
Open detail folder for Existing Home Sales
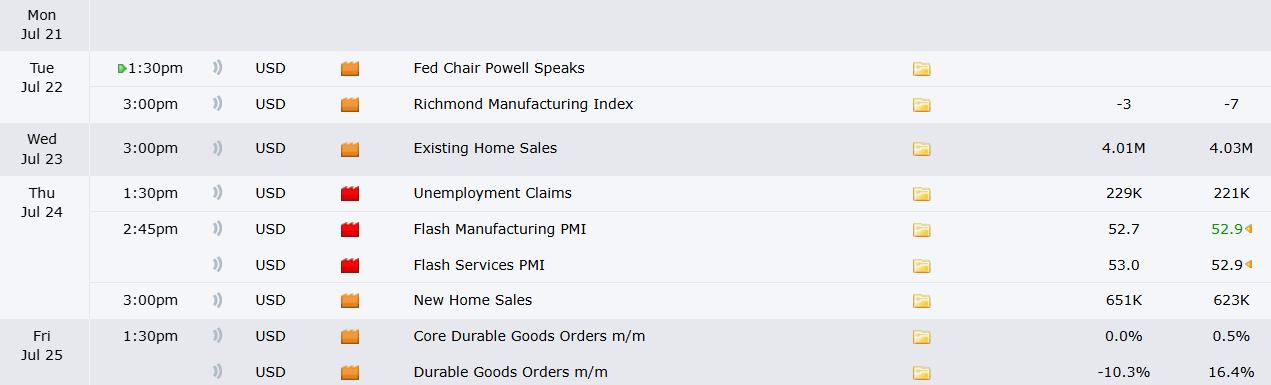(x=921, y=149)
